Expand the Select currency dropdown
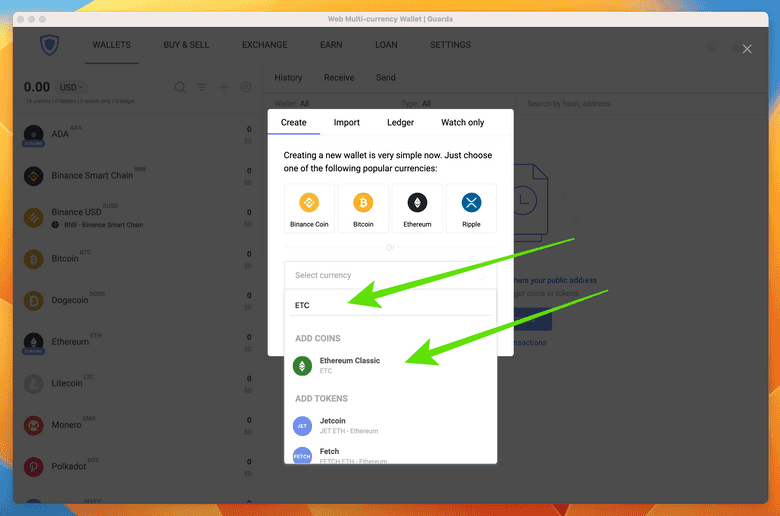Screen dimensions: 780x516 coord(390,275)
